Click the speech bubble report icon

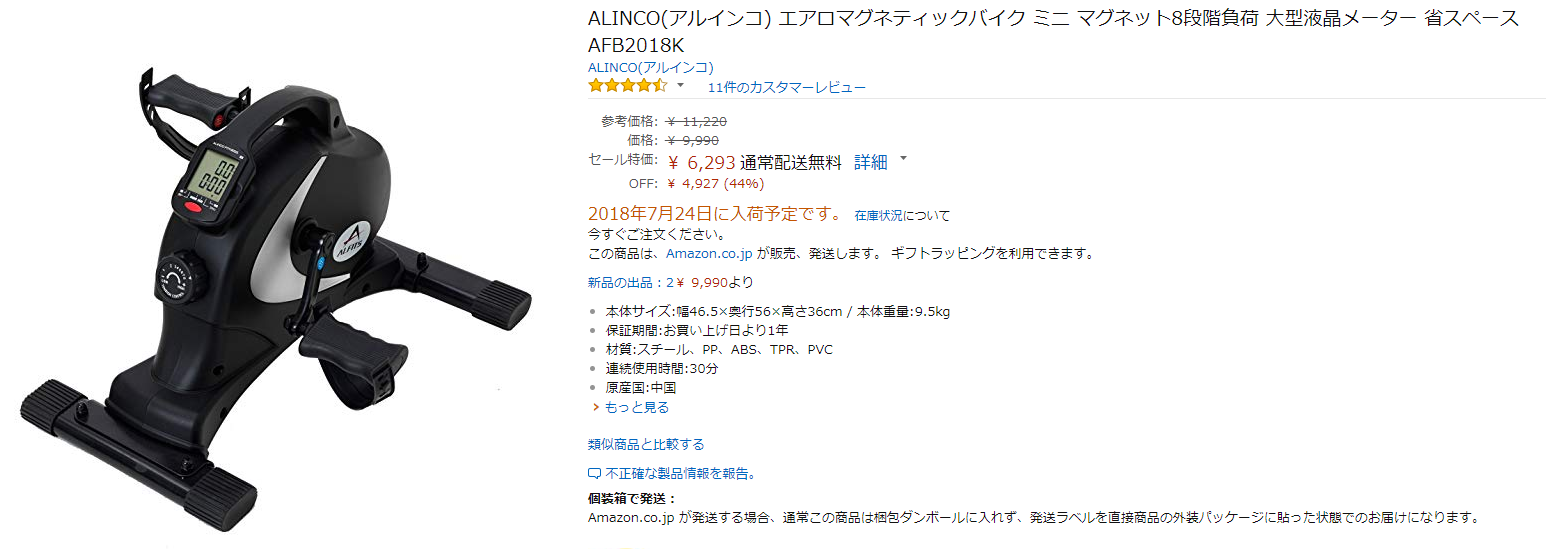click(594, 474)
